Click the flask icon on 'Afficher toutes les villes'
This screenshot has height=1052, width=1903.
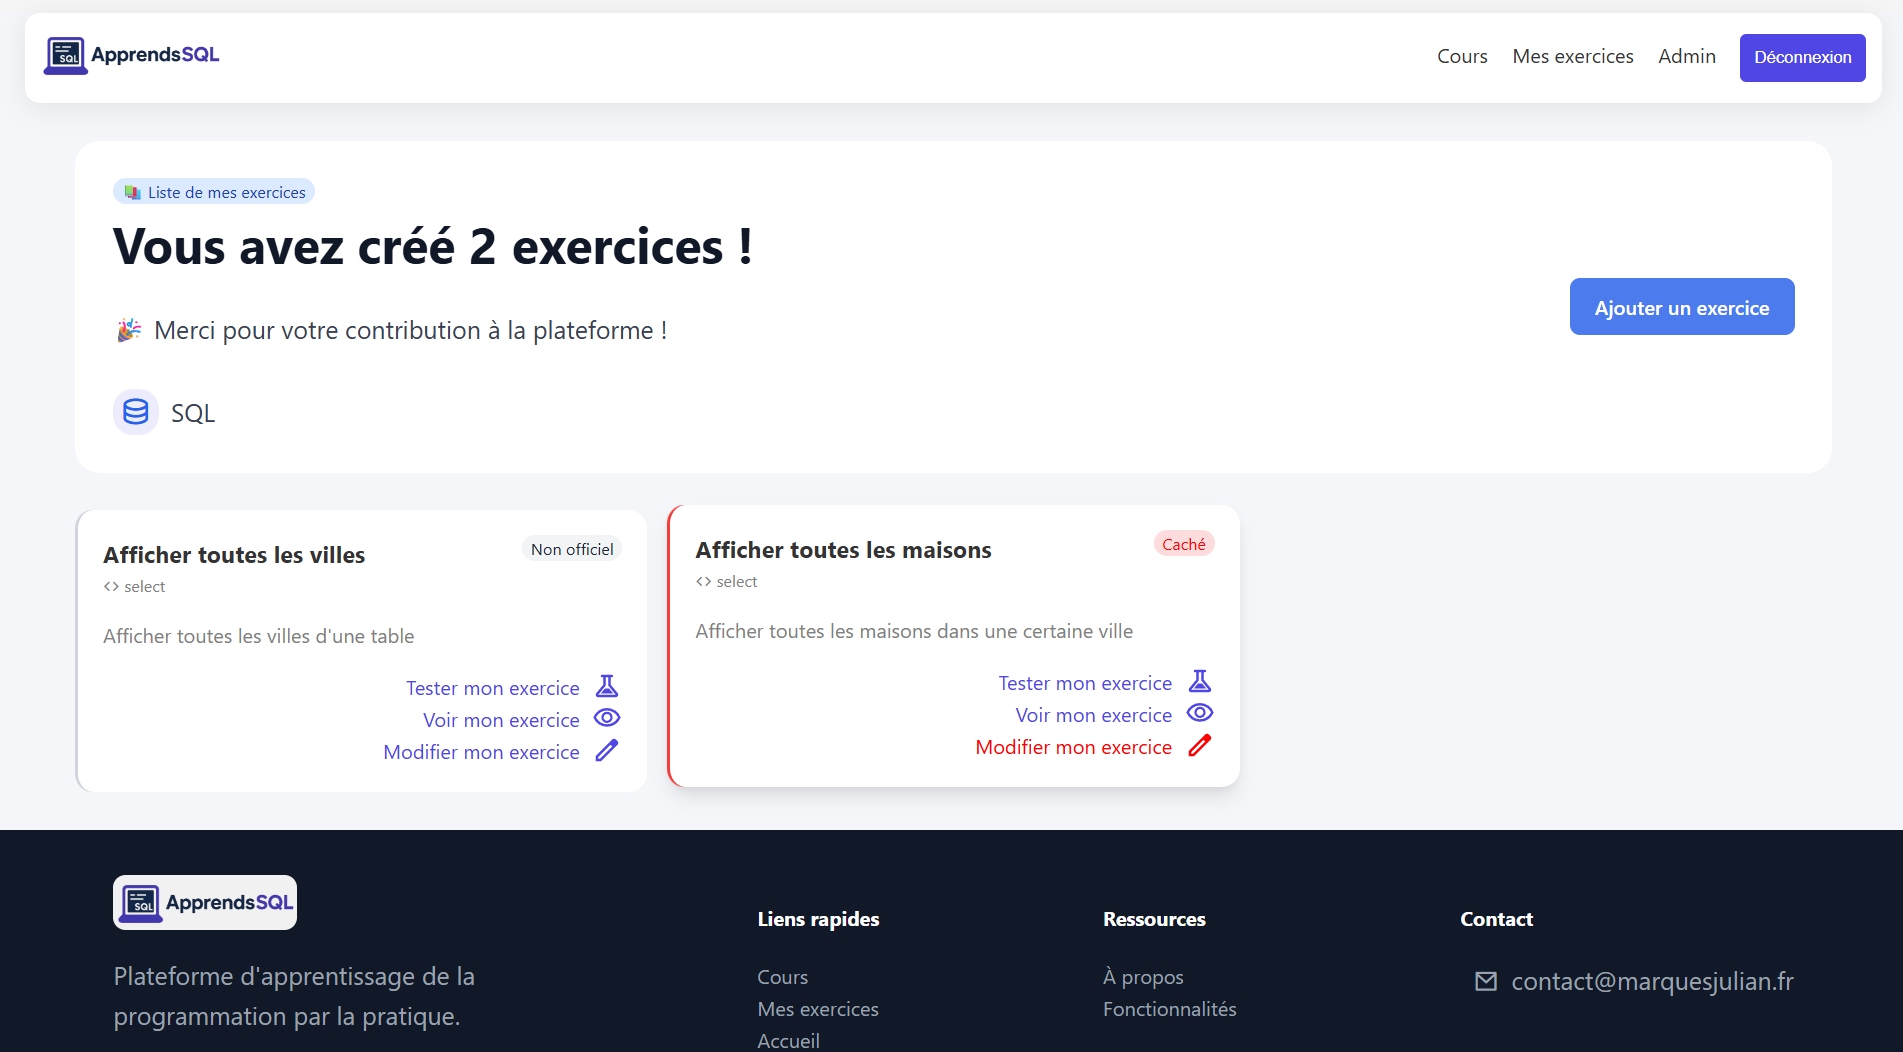click(607, 686)
